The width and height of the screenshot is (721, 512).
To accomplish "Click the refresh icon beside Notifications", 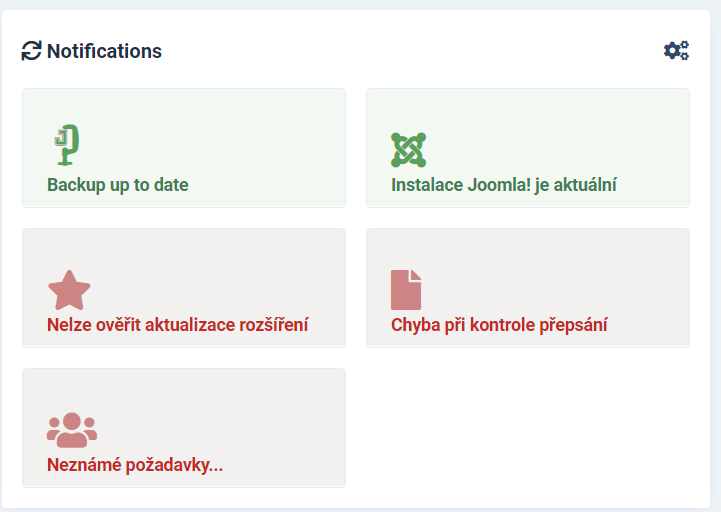I will (31, 51).
